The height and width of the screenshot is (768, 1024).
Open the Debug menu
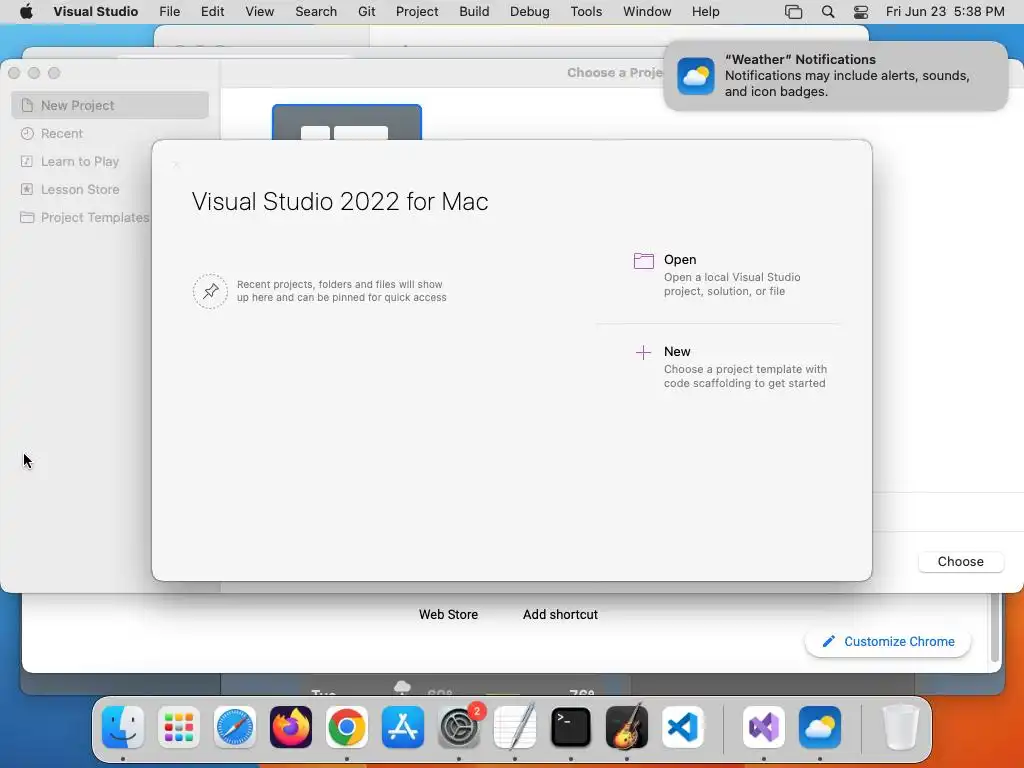coord(530,12)
